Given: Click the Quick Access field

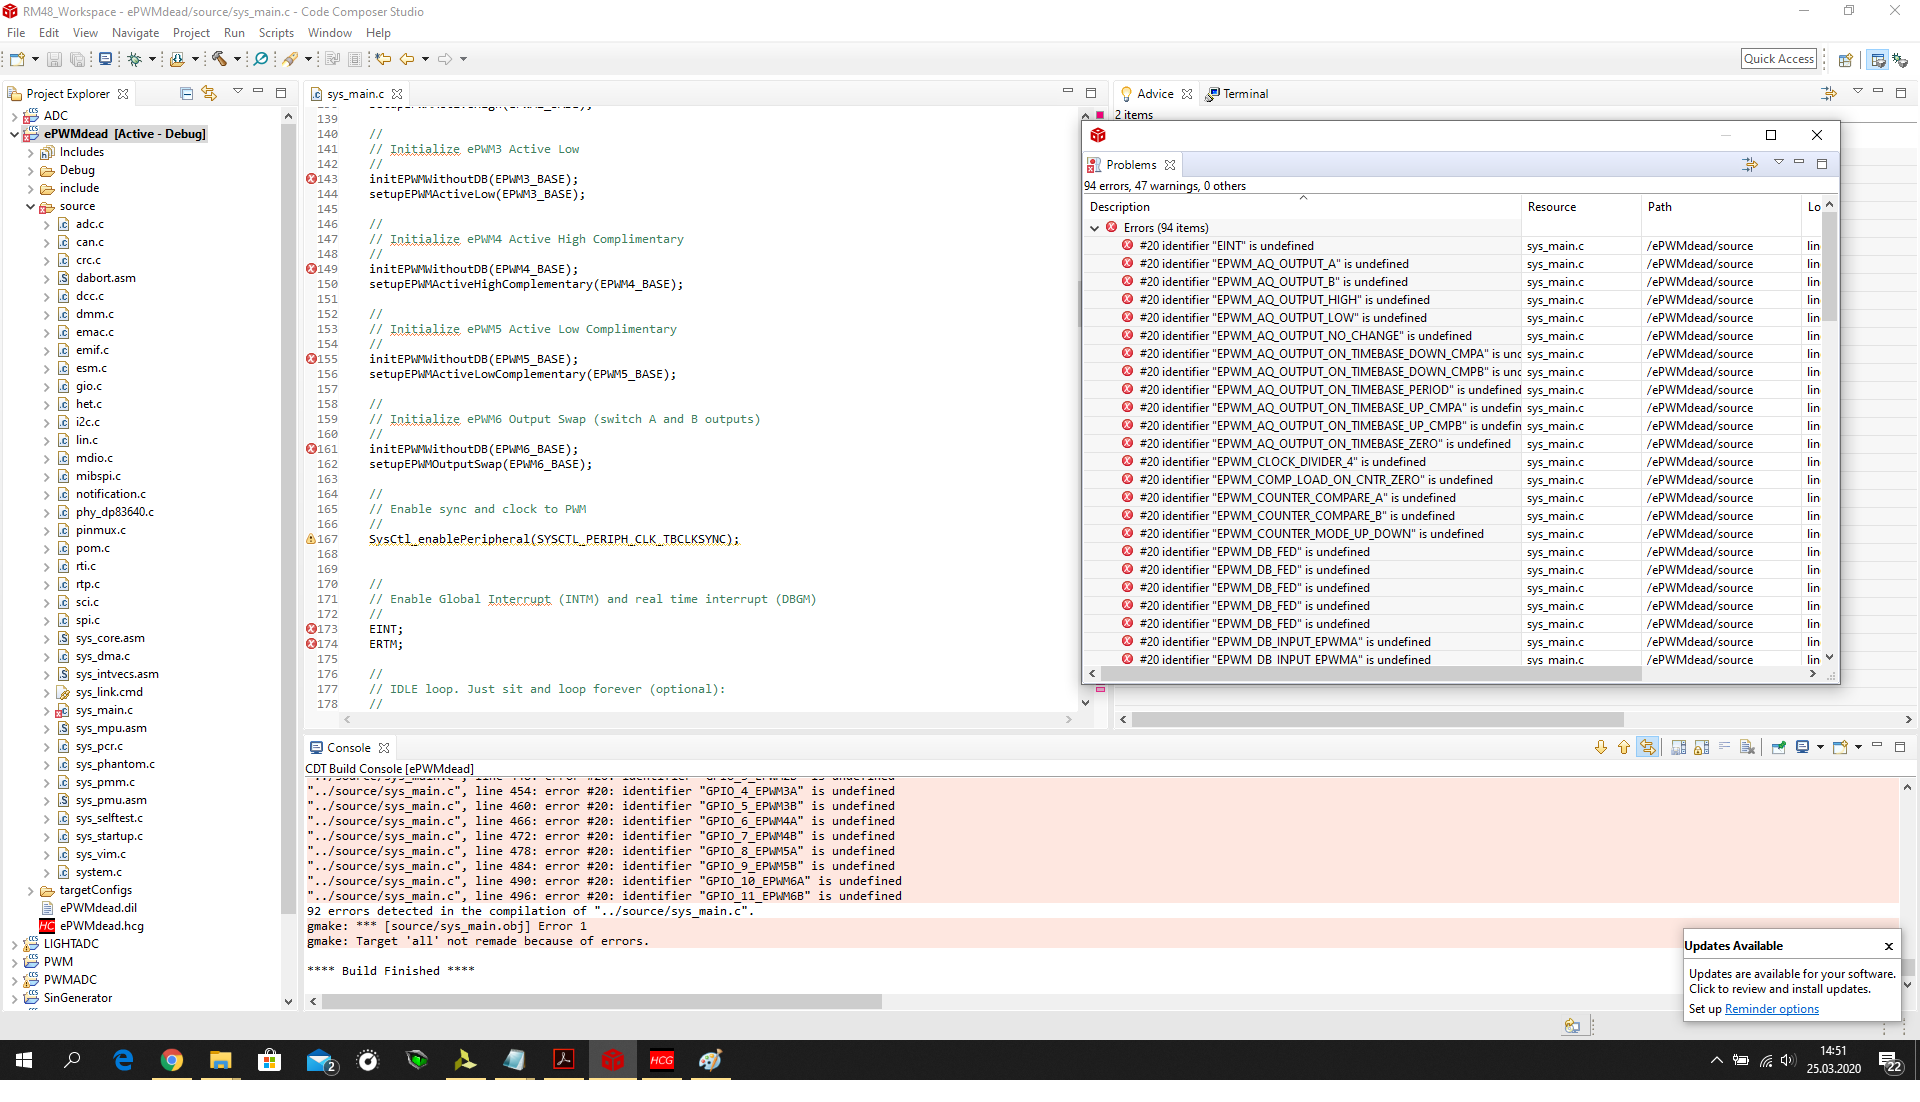Looking at the screenshot, I should [x=1778, y=59].
